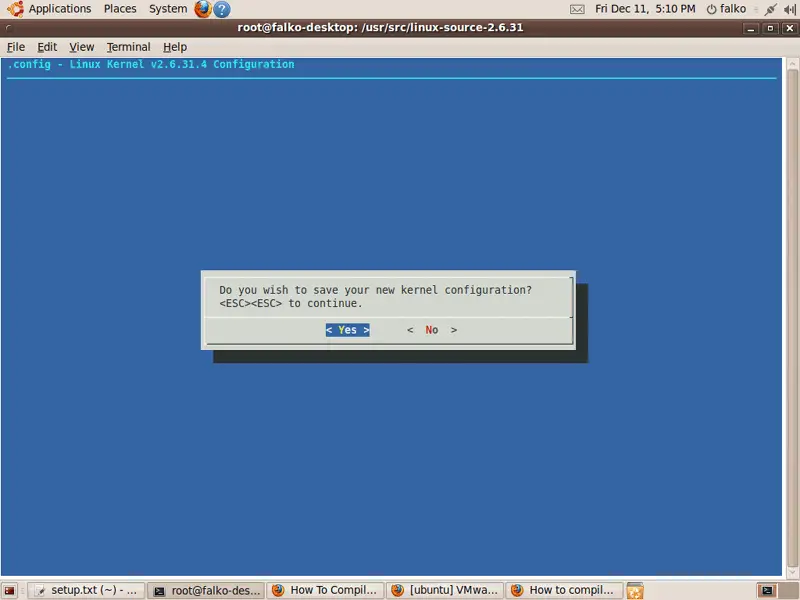Image resolution: width=800 pixels, height=600 pixels.
Task: Open the View menu
Action: click(x=82, y=47)
